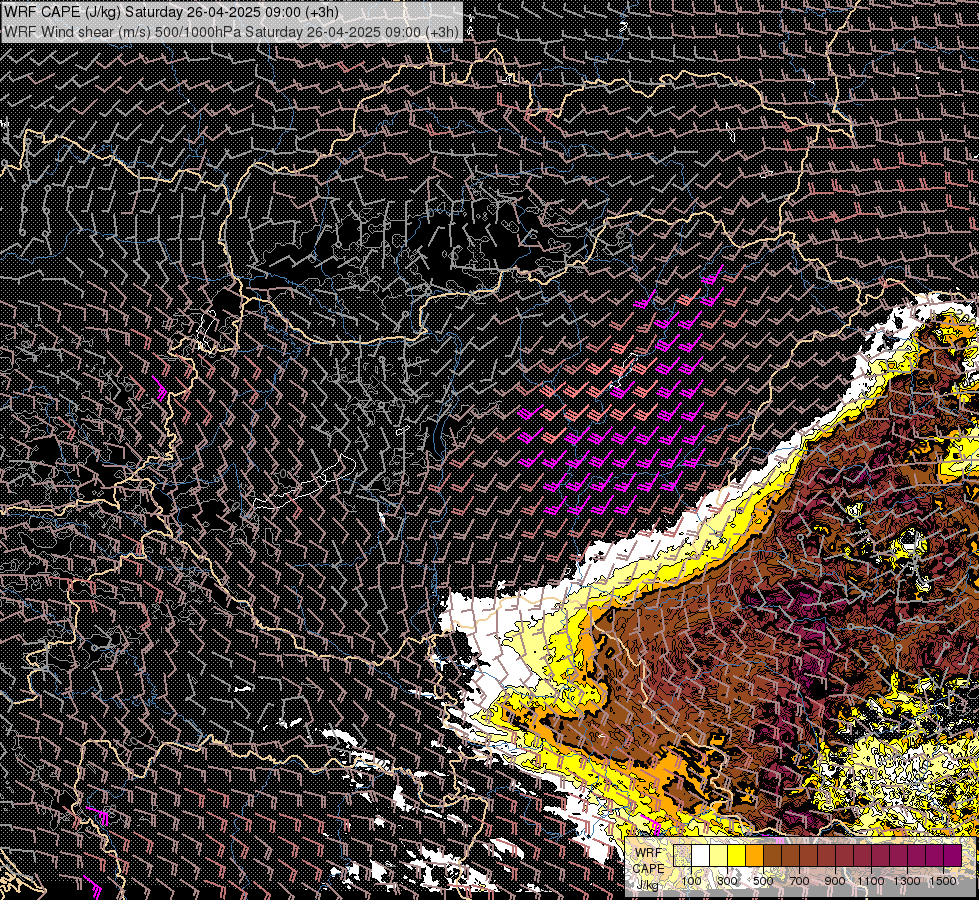Click the legend value 1300
979x900 pixels.
tap(907, 881)
